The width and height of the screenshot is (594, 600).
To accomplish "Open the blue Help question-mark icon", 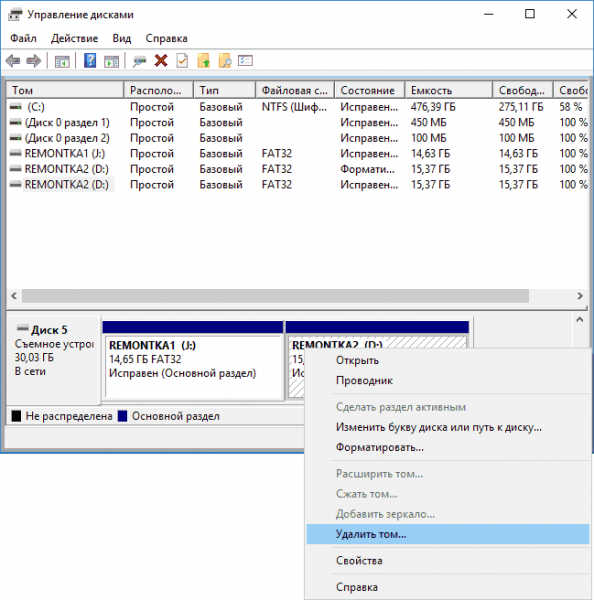I will pos(90,61).
